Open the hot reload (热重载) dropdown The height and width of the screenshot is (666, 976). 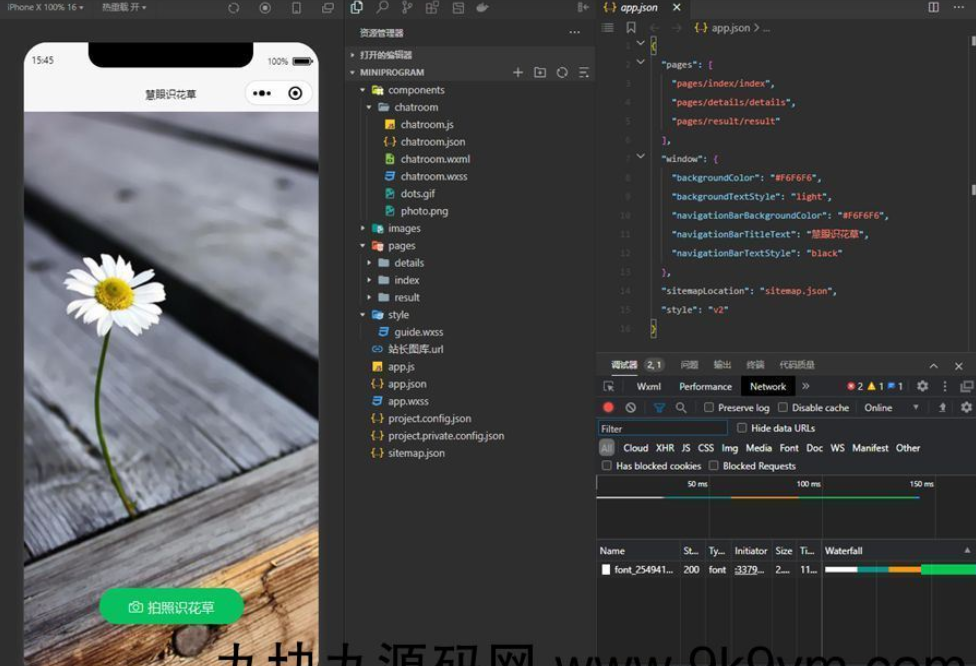[124, 7]
